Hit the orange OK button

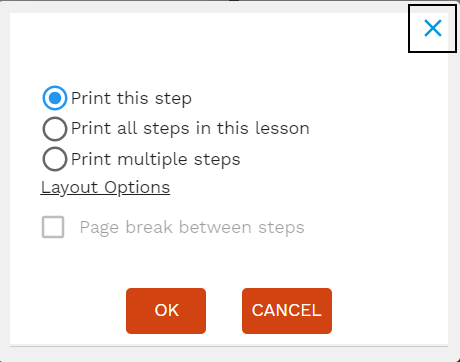(166, 311)
